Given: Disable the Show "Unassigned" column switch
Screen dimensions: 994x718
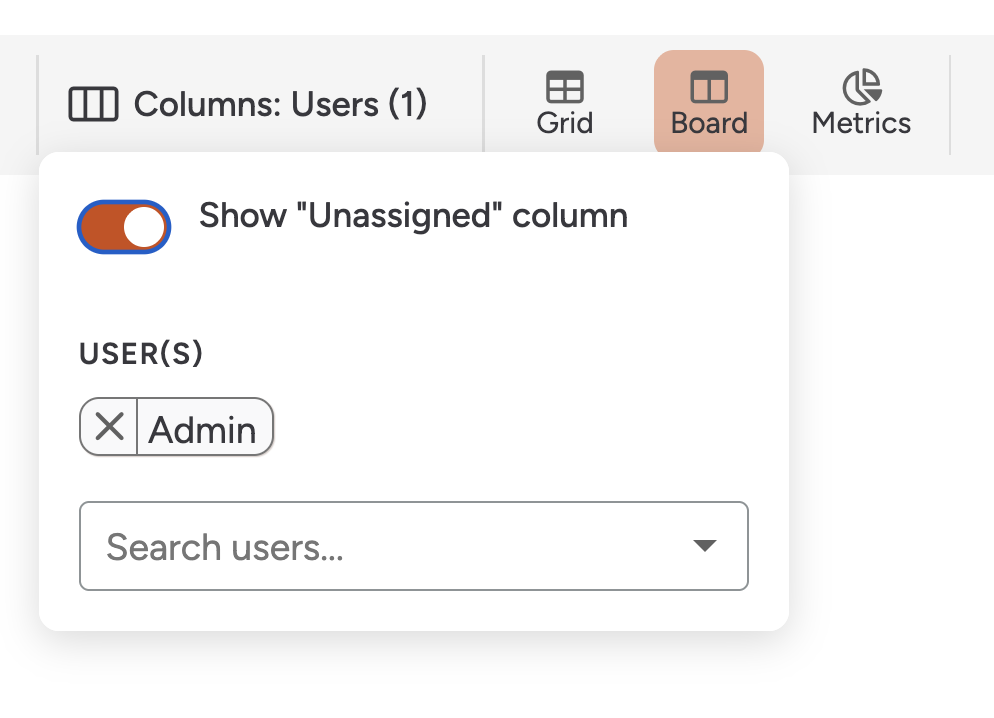Looking at the screenshot, I should pyautogui.click(x=124, y=227).
